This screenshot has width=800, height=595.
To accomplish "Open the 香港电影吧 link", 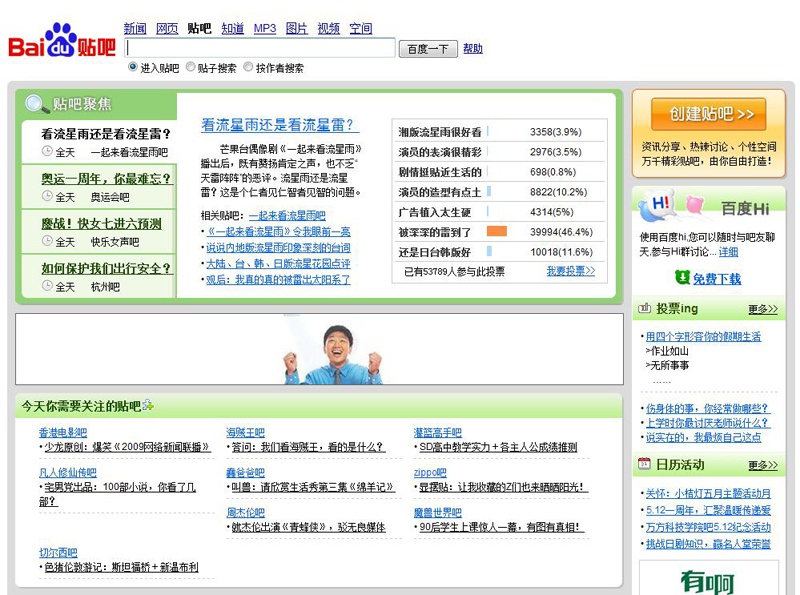I will 63,433.
